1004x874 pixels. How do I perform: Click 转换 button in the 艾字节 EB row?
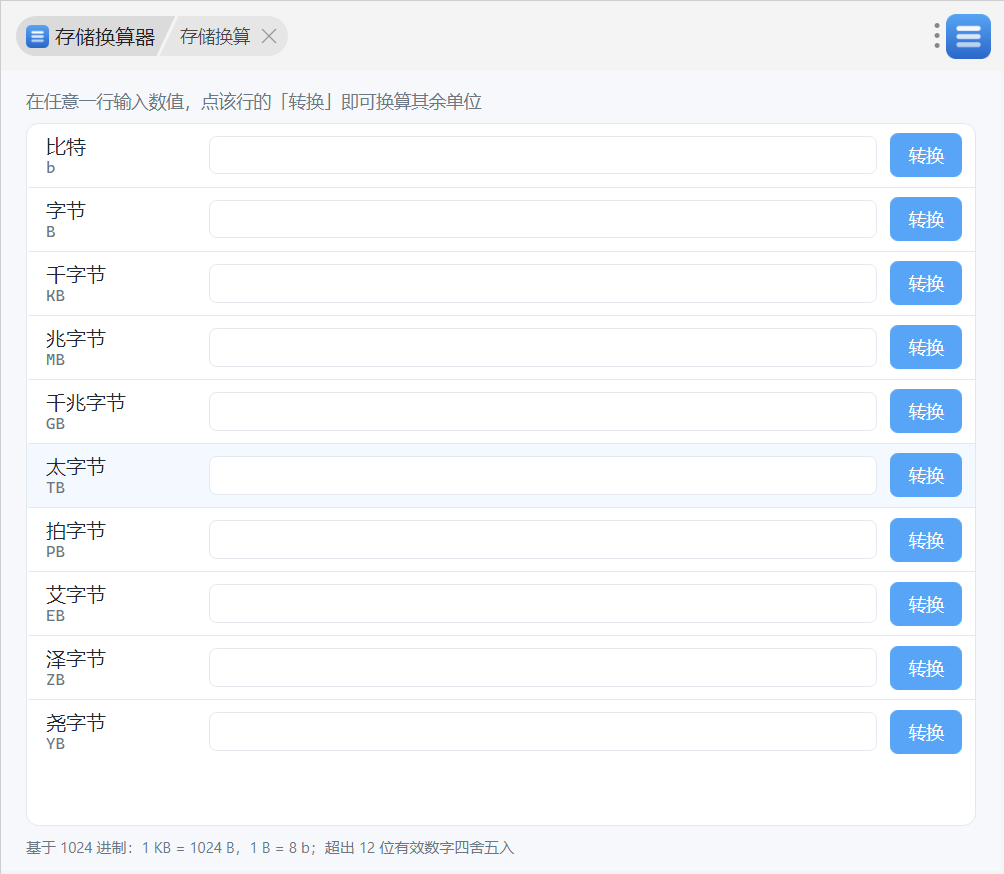(x=925, y=604)
